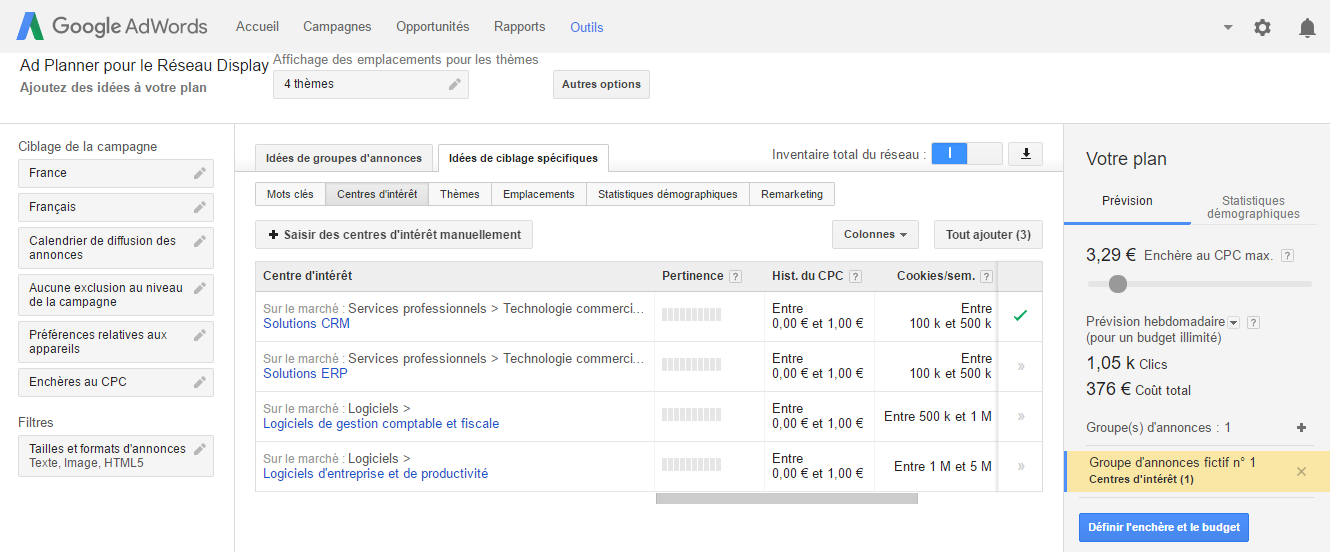Add Logiciels d'entreprise et de productivité arrow
Image resolution: width=1330 pixels, height=556 pixels.
pyautogui.click(x=1021, y=466)
